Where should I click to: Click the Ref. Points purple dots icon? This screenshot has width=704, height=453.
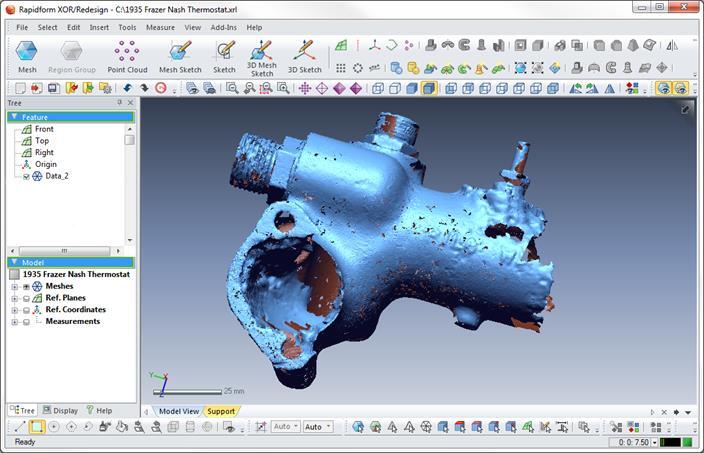(x=409, y=45)
